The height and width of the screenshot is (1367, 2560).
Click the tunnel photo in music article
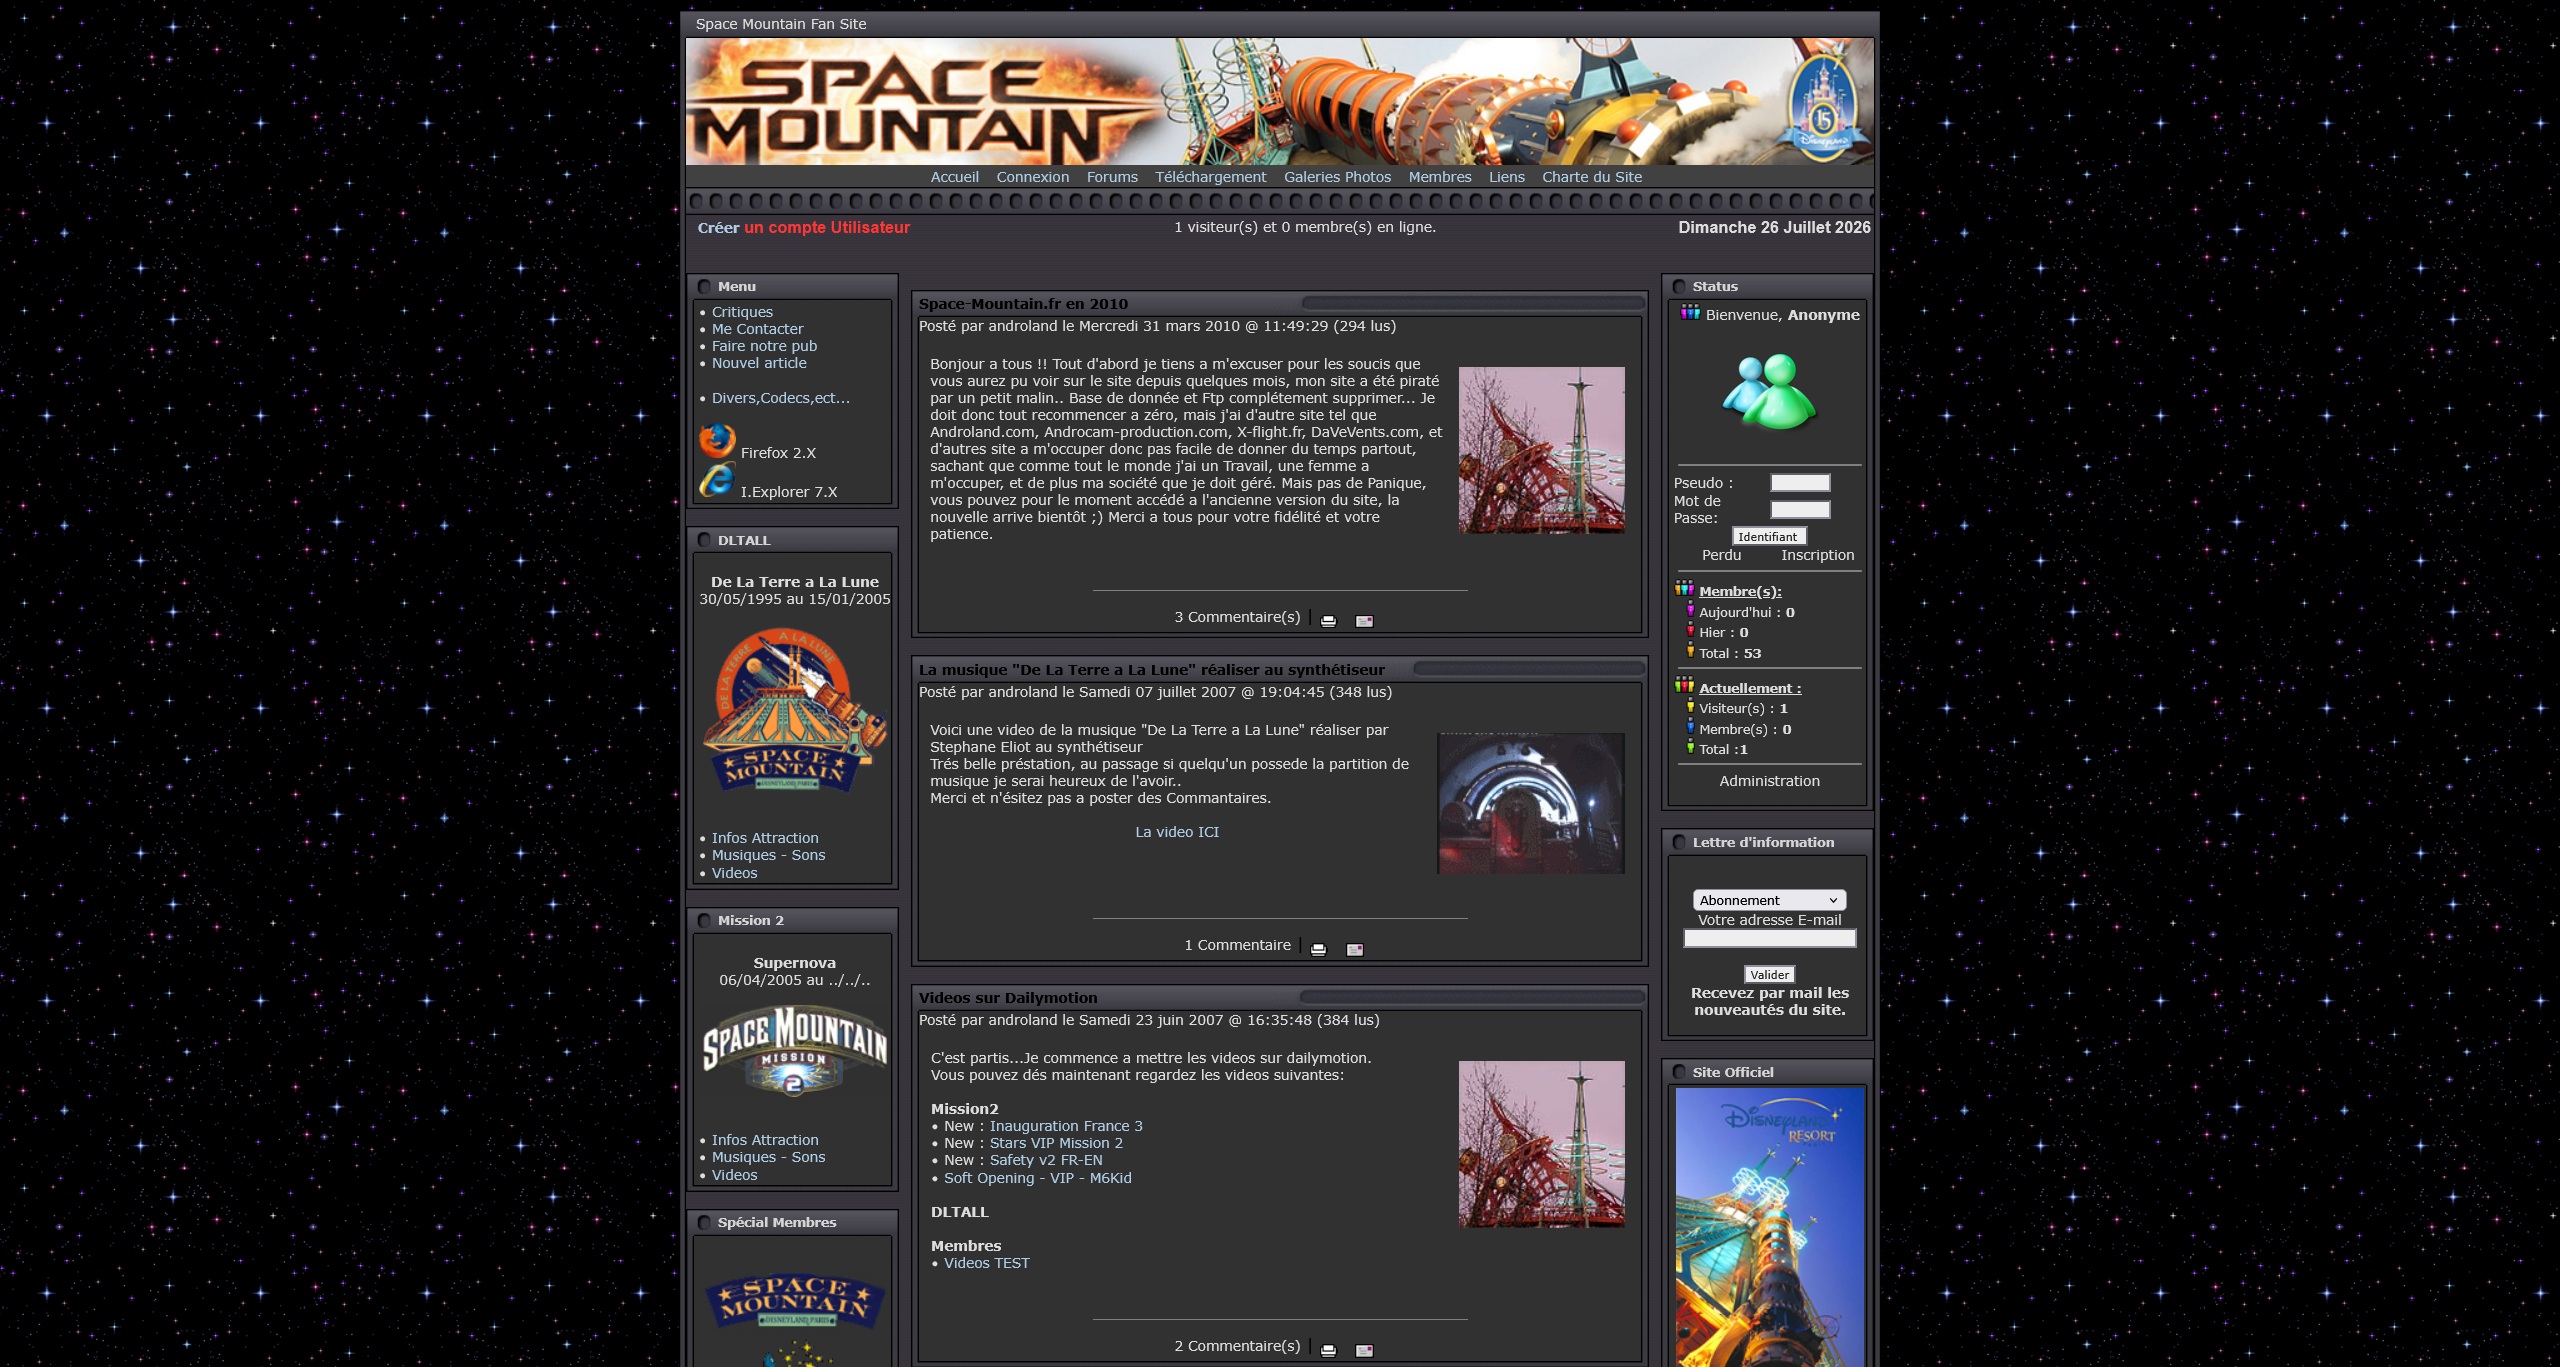click(1530, 803)
